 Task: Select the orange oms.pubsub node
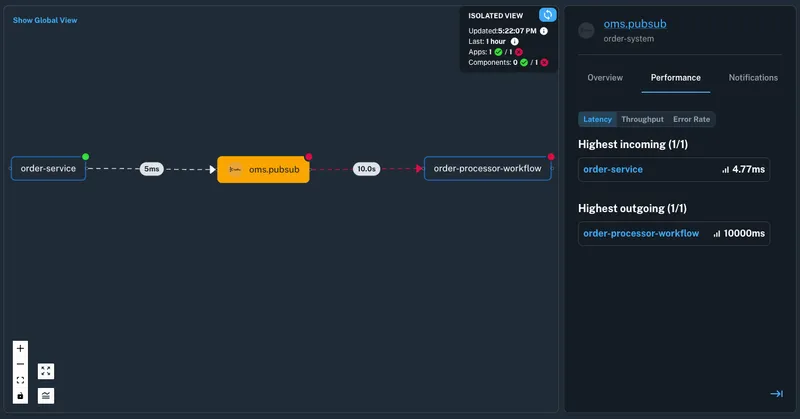263,169
